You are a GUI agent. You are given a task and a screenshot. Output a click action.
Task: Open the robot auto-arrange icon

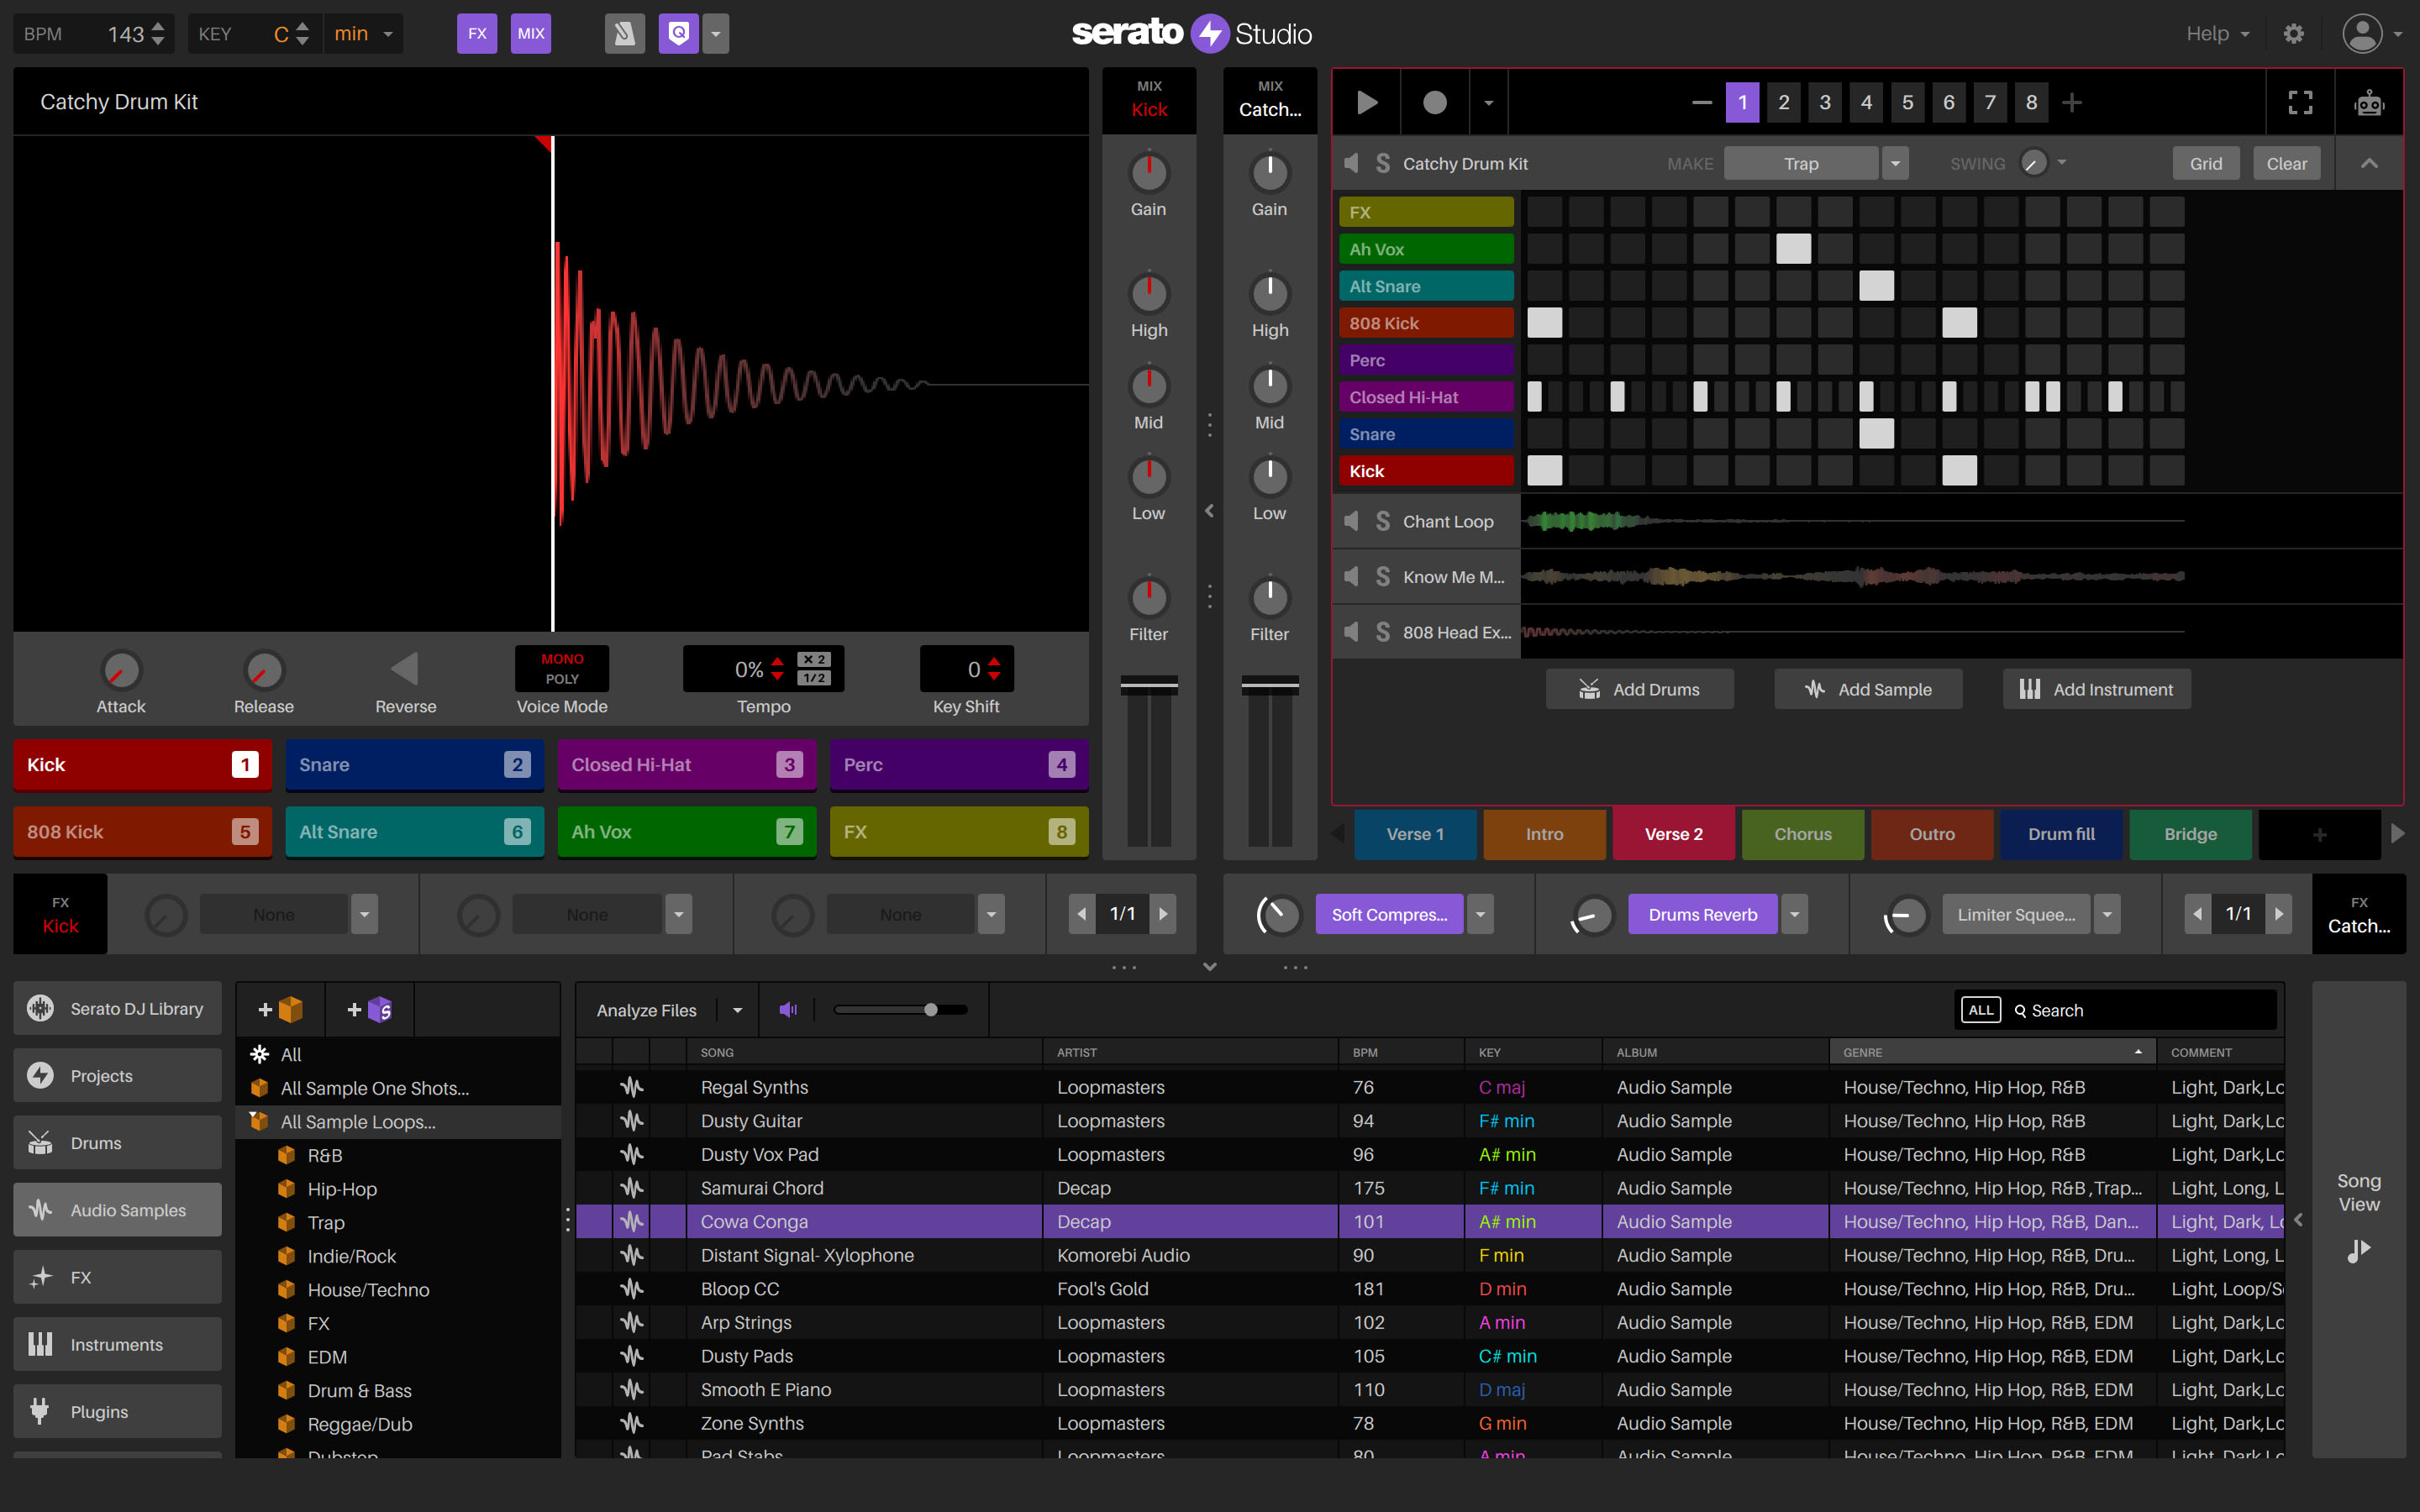[x=2369, y=103]
